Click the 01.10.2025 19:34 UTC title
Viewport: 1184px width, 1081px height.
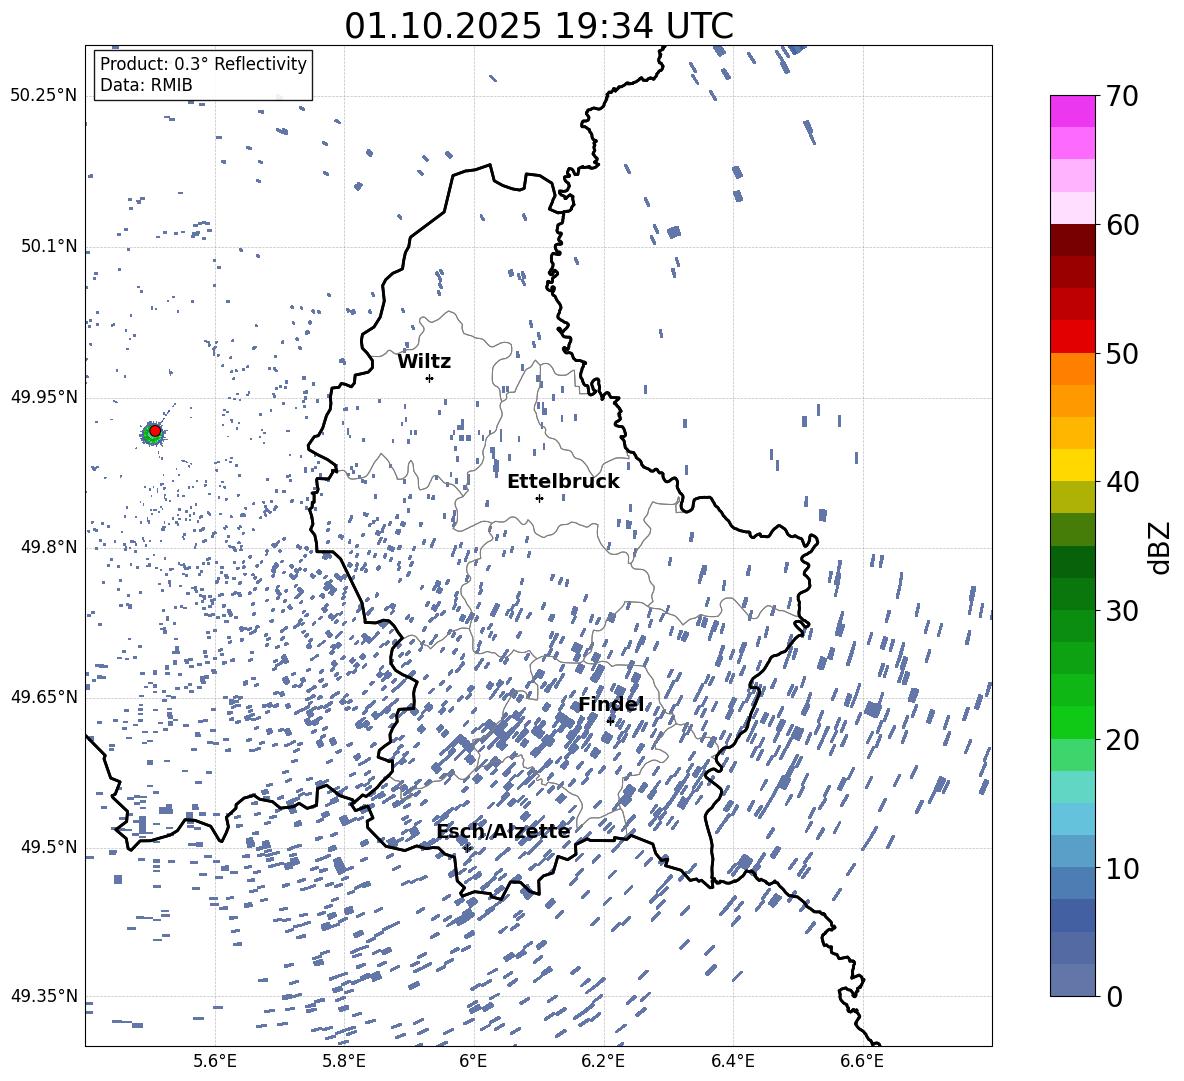point(538,26)
